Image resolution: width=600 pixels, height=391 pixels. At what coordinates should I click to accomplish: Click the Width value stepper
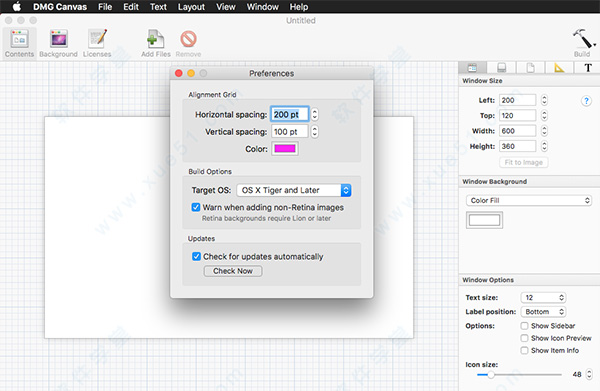(x=544, y=131)
